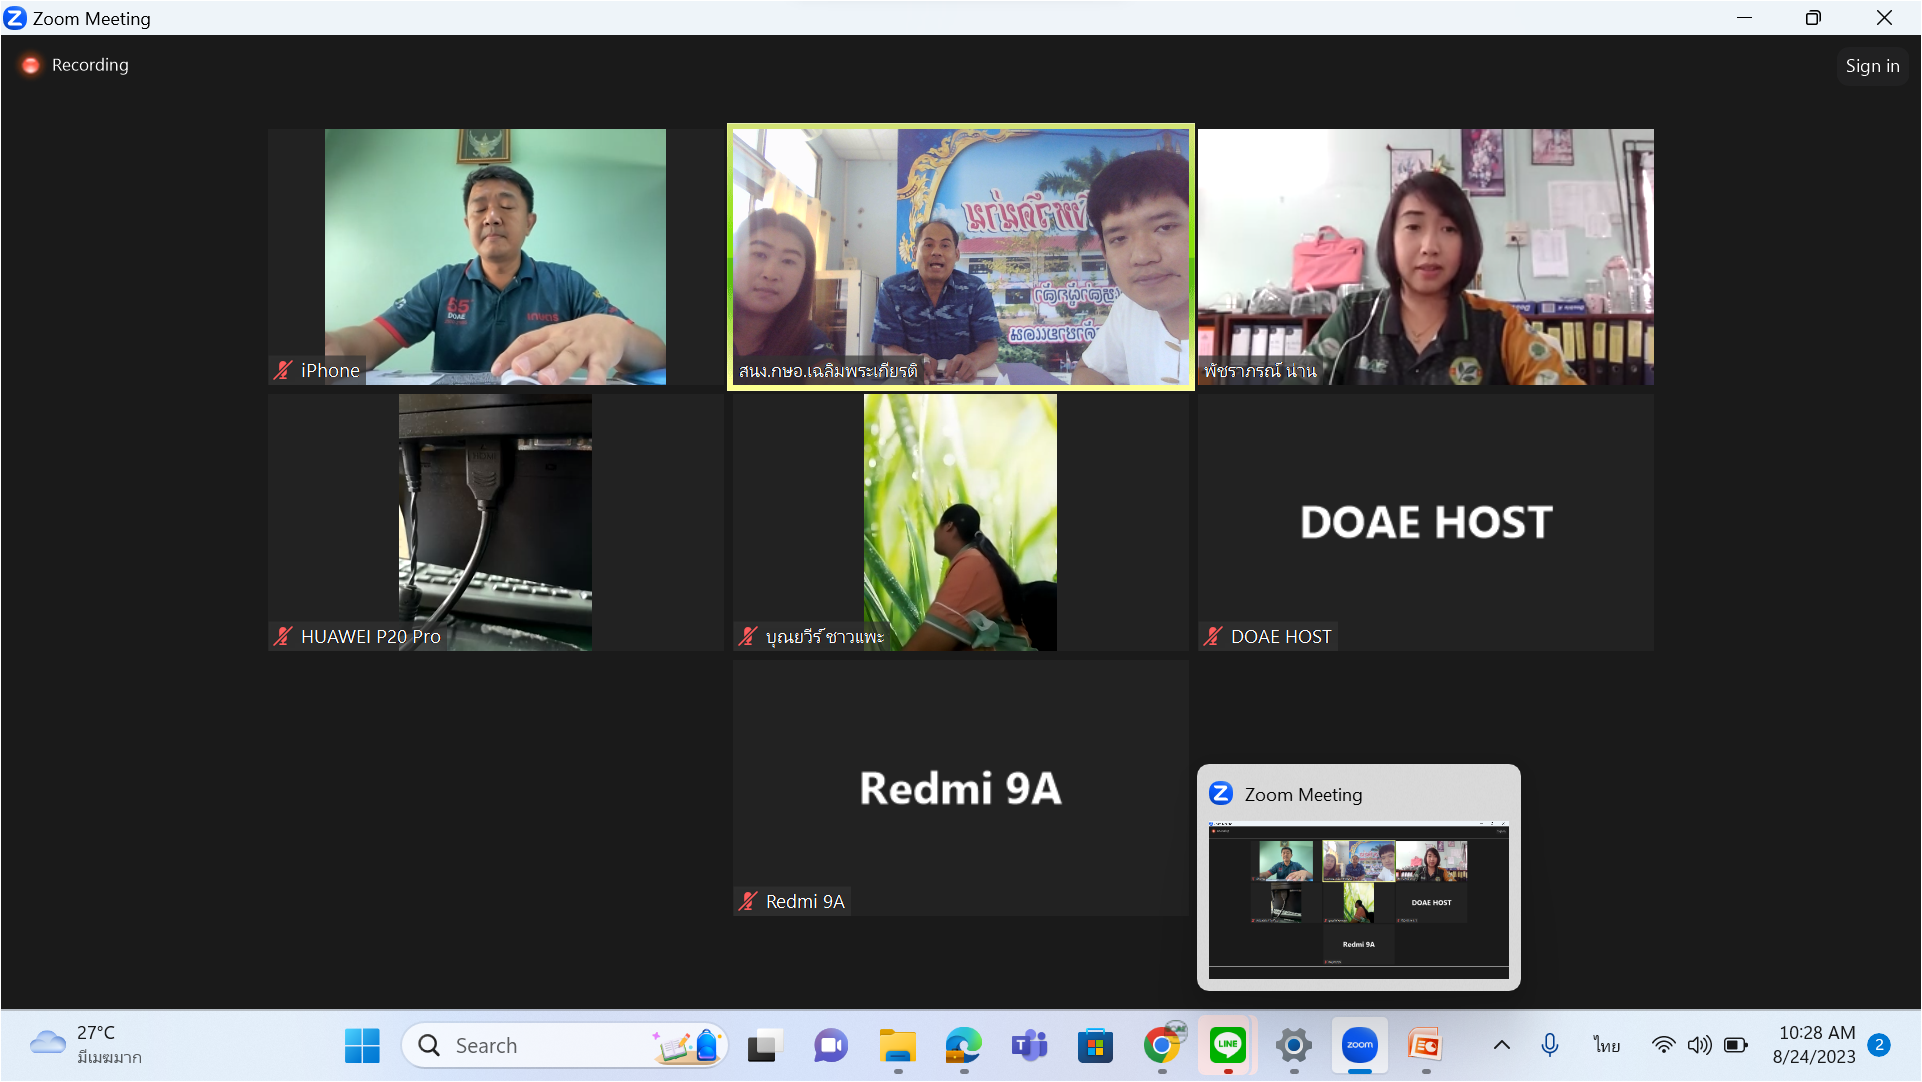The image size is (1922, 1082).
Task: Click muted mic icon on HUAWEI P20 Pro
Action: (283, 637)
